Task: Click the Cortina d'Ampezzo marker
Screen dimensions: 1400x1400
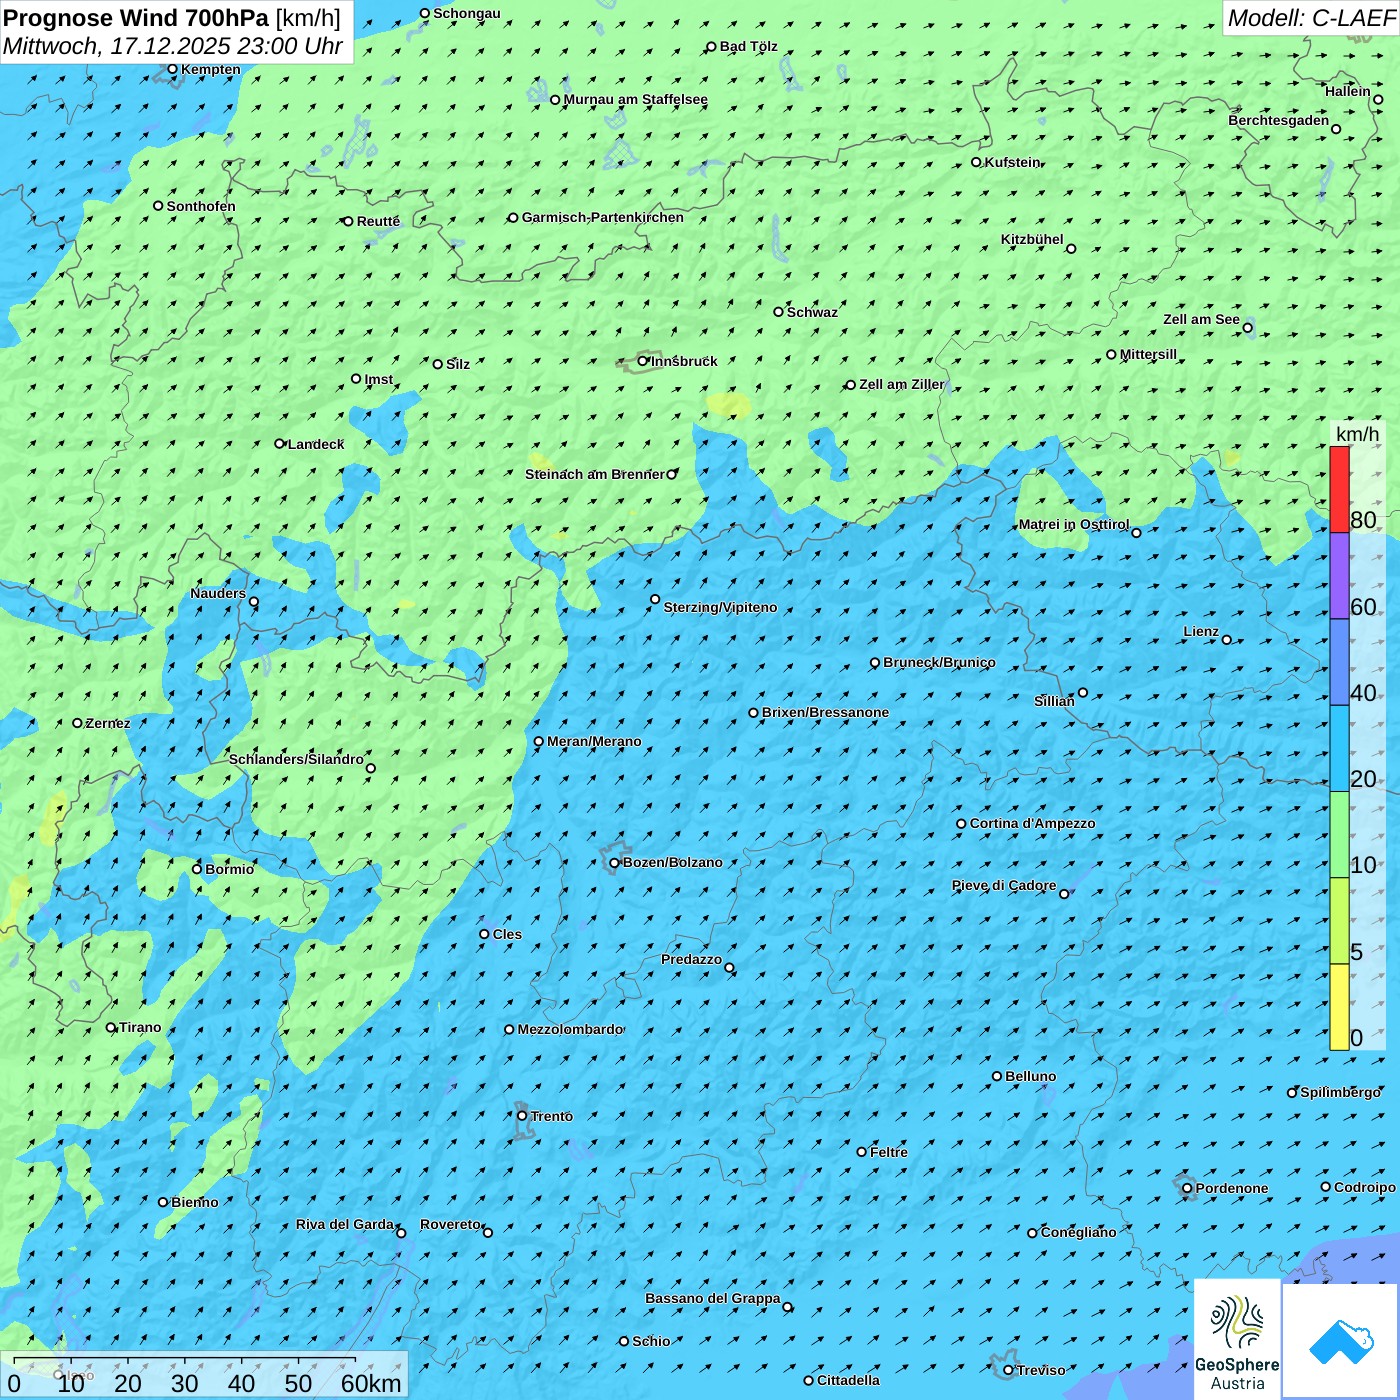Action: click(961, 824)
